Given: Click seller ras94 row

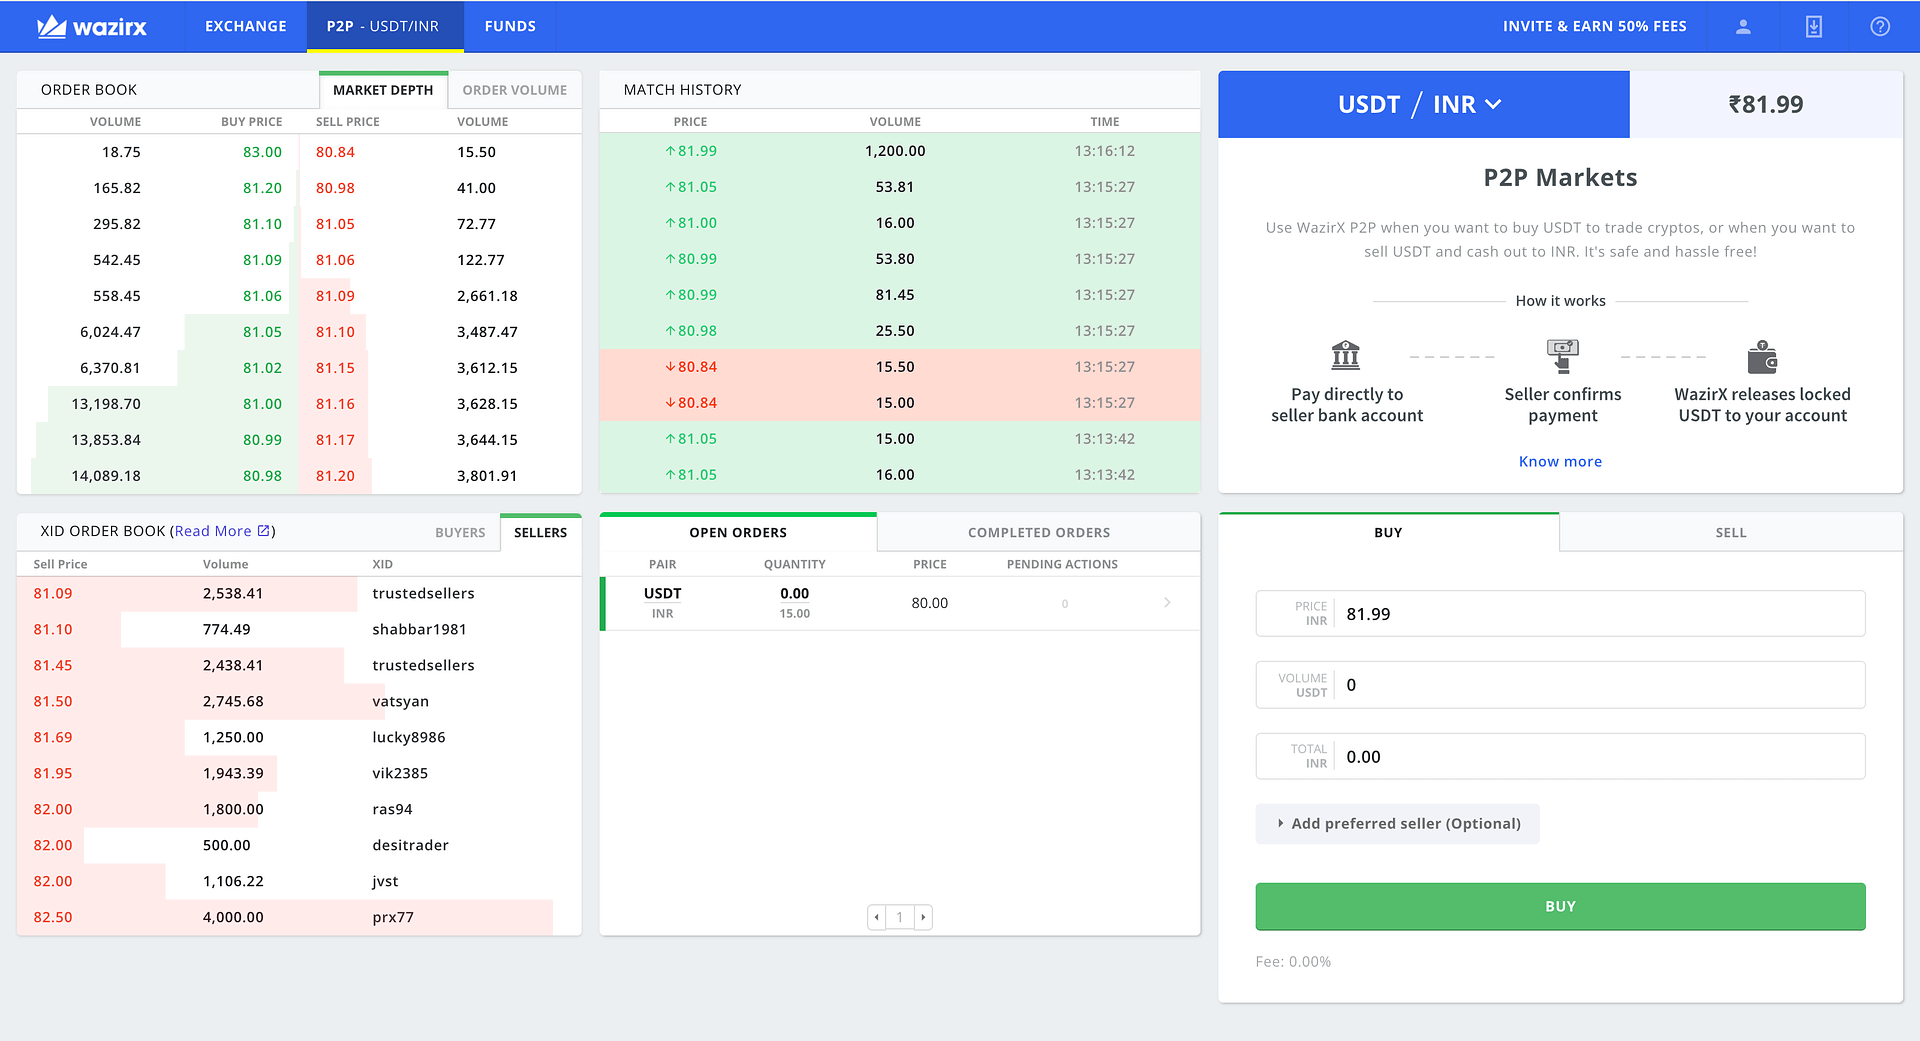Looking at the screenshot, I should click(x=299, y=809).
